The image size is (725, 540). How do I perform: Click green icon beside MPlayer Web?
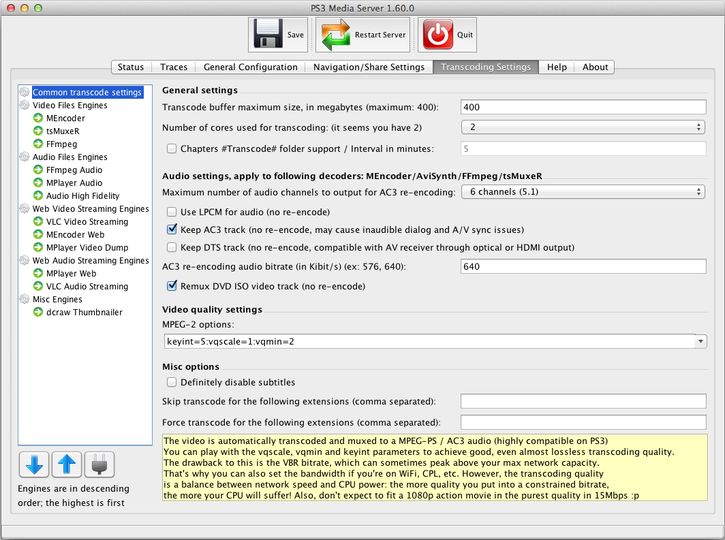pyautogui.click(x=38, y=273)
